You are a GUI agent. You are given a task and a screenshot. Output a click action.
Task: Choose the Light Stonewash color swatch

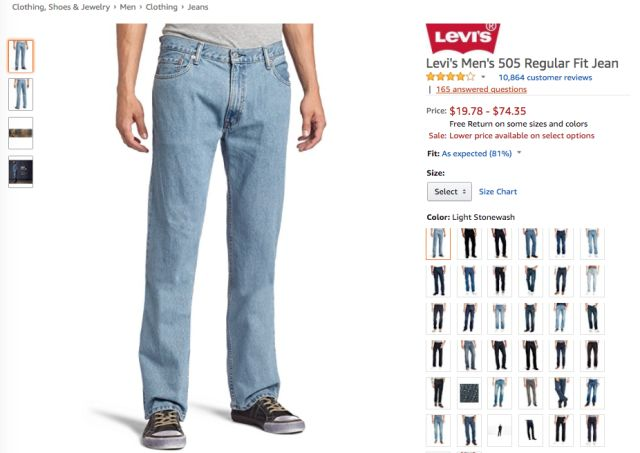(x=438, y=244)
